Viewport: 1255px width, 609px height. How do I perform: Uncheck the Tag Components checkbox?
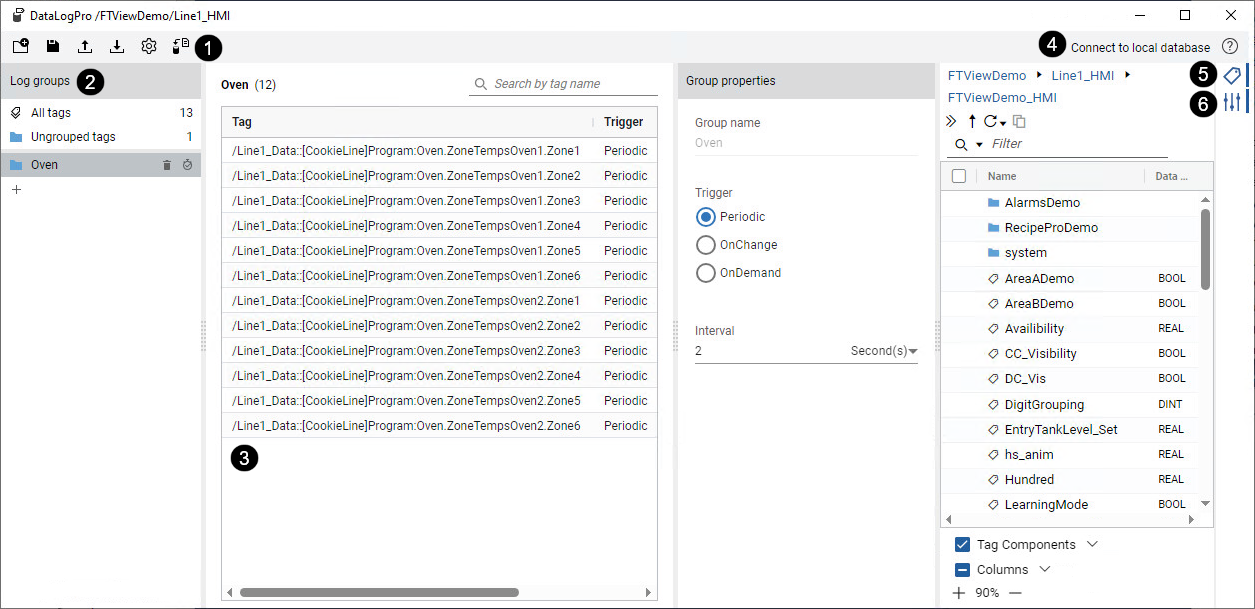[x=962, y=545]
